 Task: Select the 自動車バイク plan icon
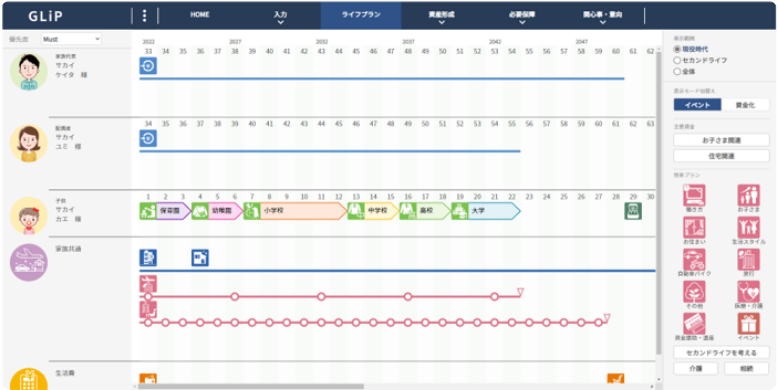[694, 259]
